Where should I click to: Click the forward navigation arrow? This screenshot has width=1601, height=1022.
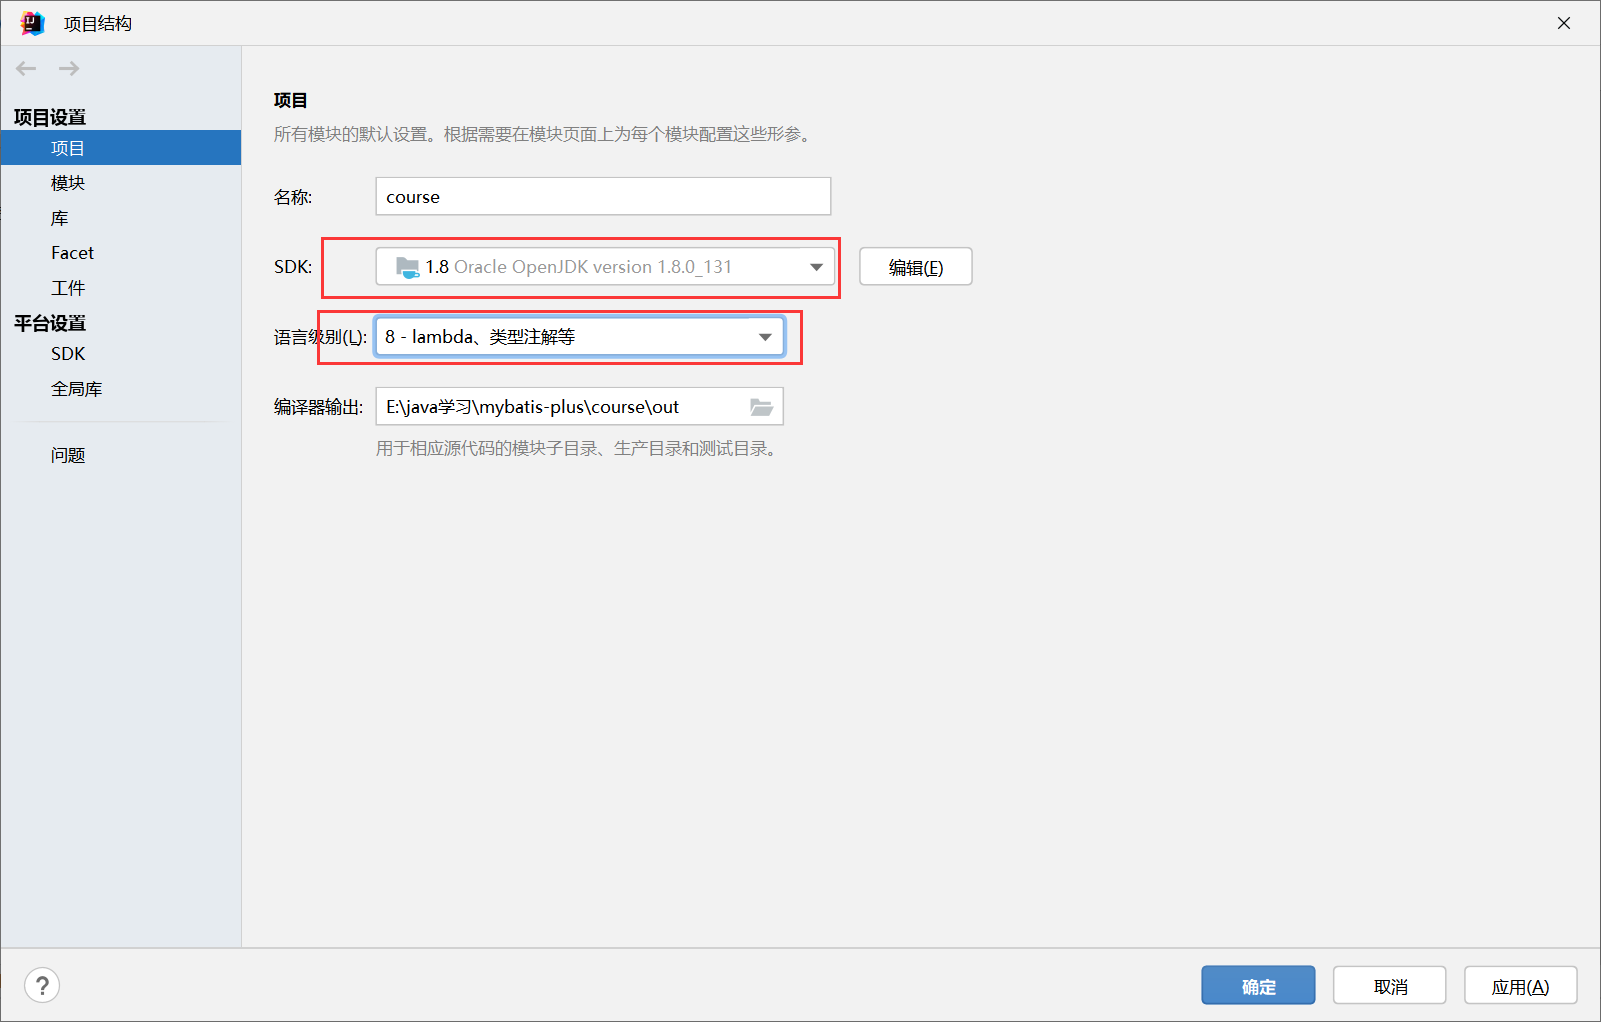69,68
